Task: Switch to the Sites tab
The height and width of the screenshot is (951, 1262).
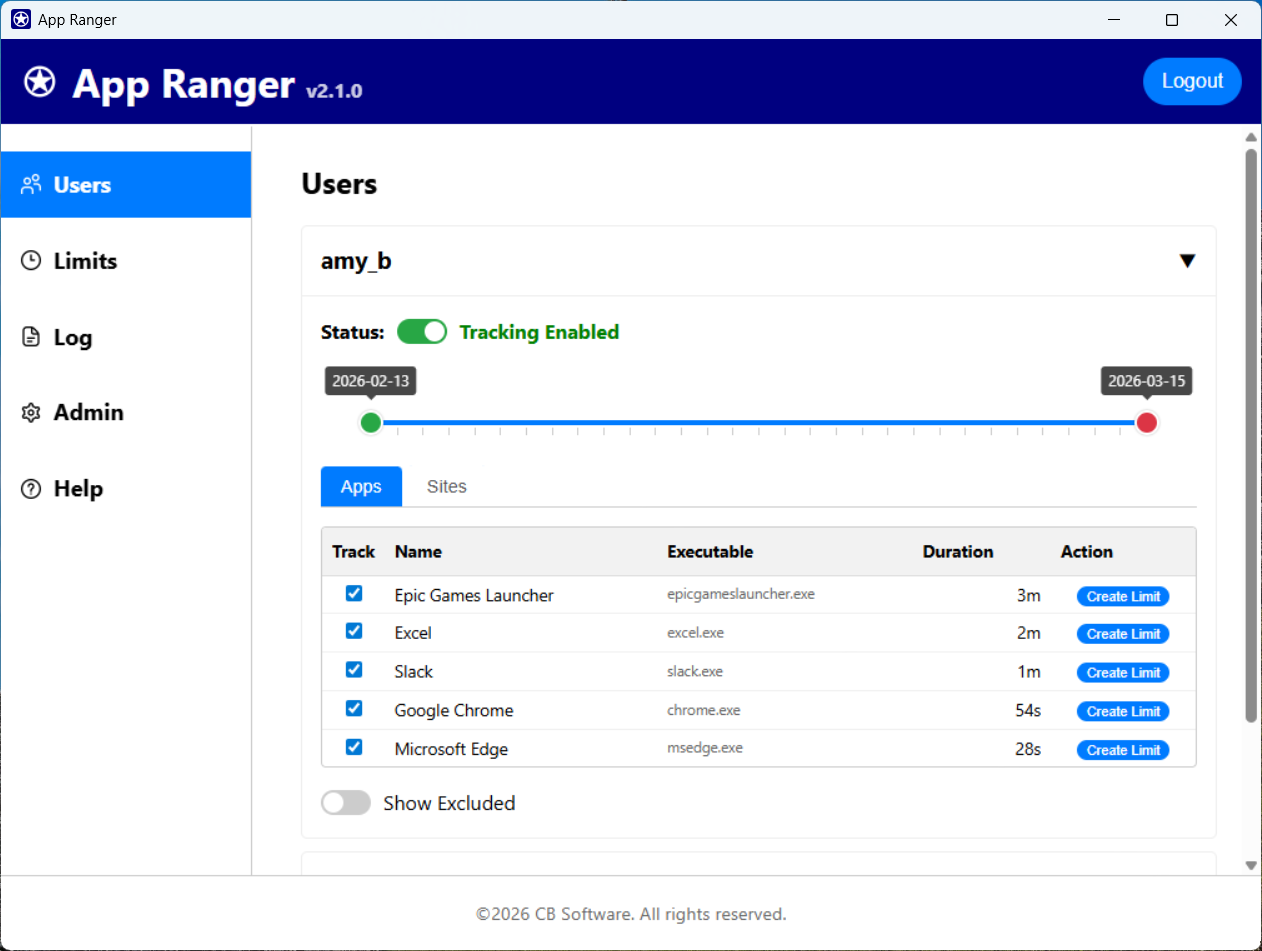Action: coord(446,487)
